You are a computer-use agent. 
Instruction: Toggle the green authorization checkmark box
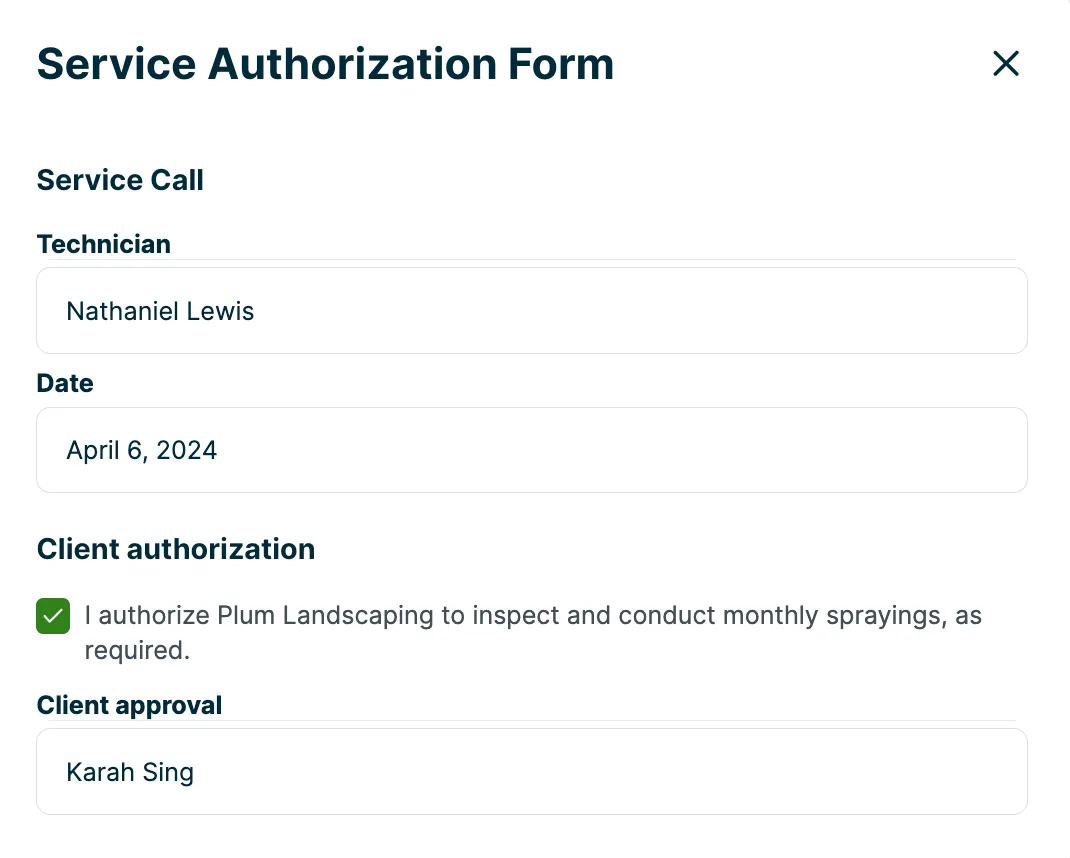click(x=53, y=616)
